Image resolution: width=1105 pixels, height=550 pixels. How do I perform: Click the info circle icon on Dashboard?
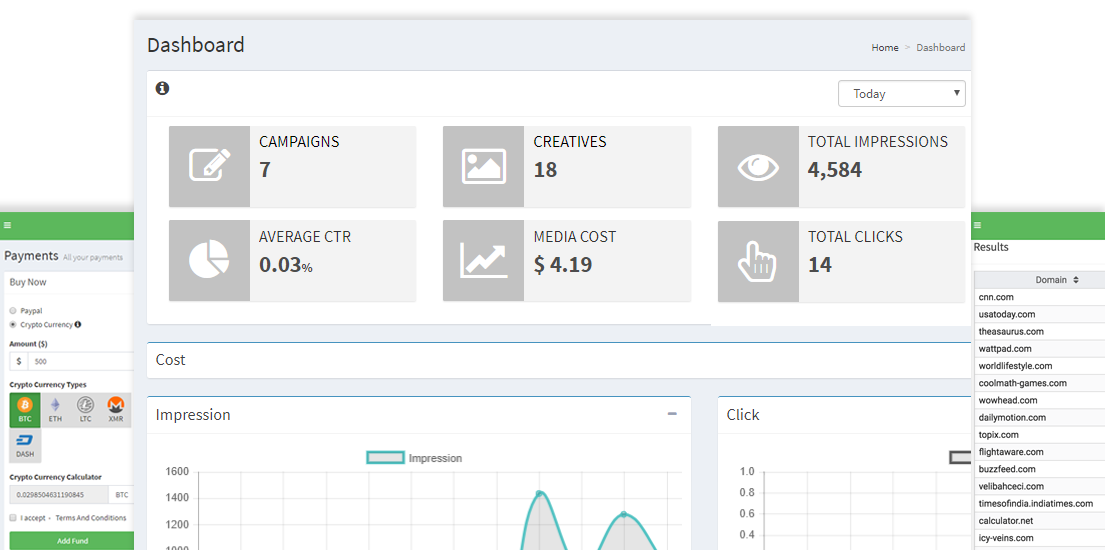(162, 88)
